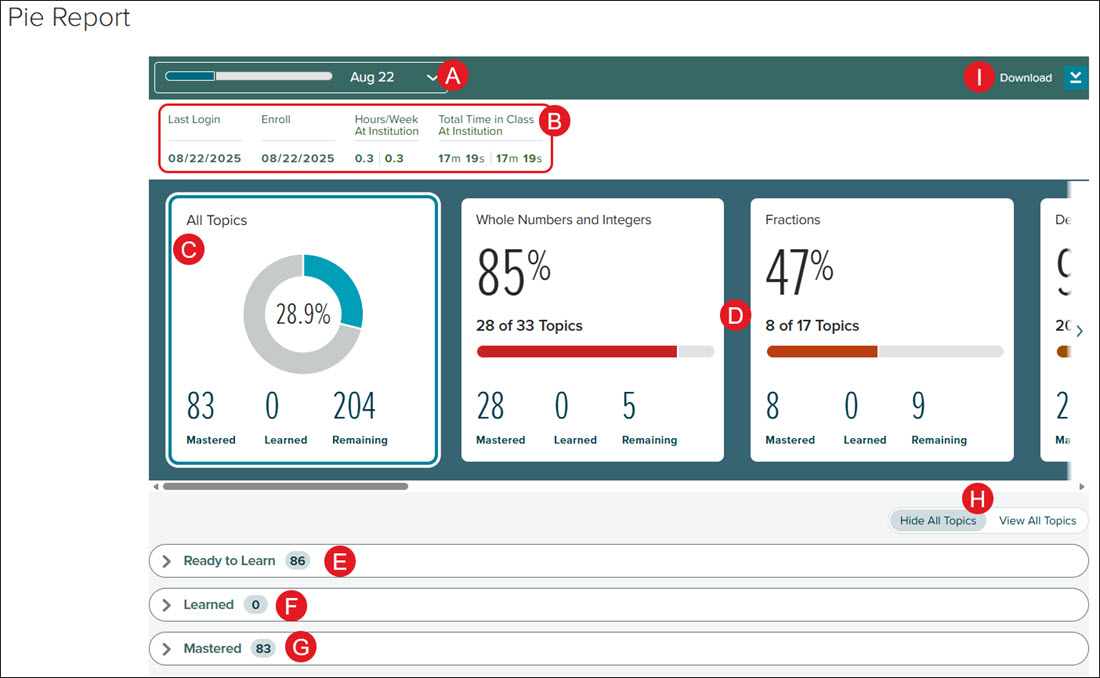Click the next-category chevron on the cards
The height and width of the screenshot is (678, 1100).
pos(1080,331)
